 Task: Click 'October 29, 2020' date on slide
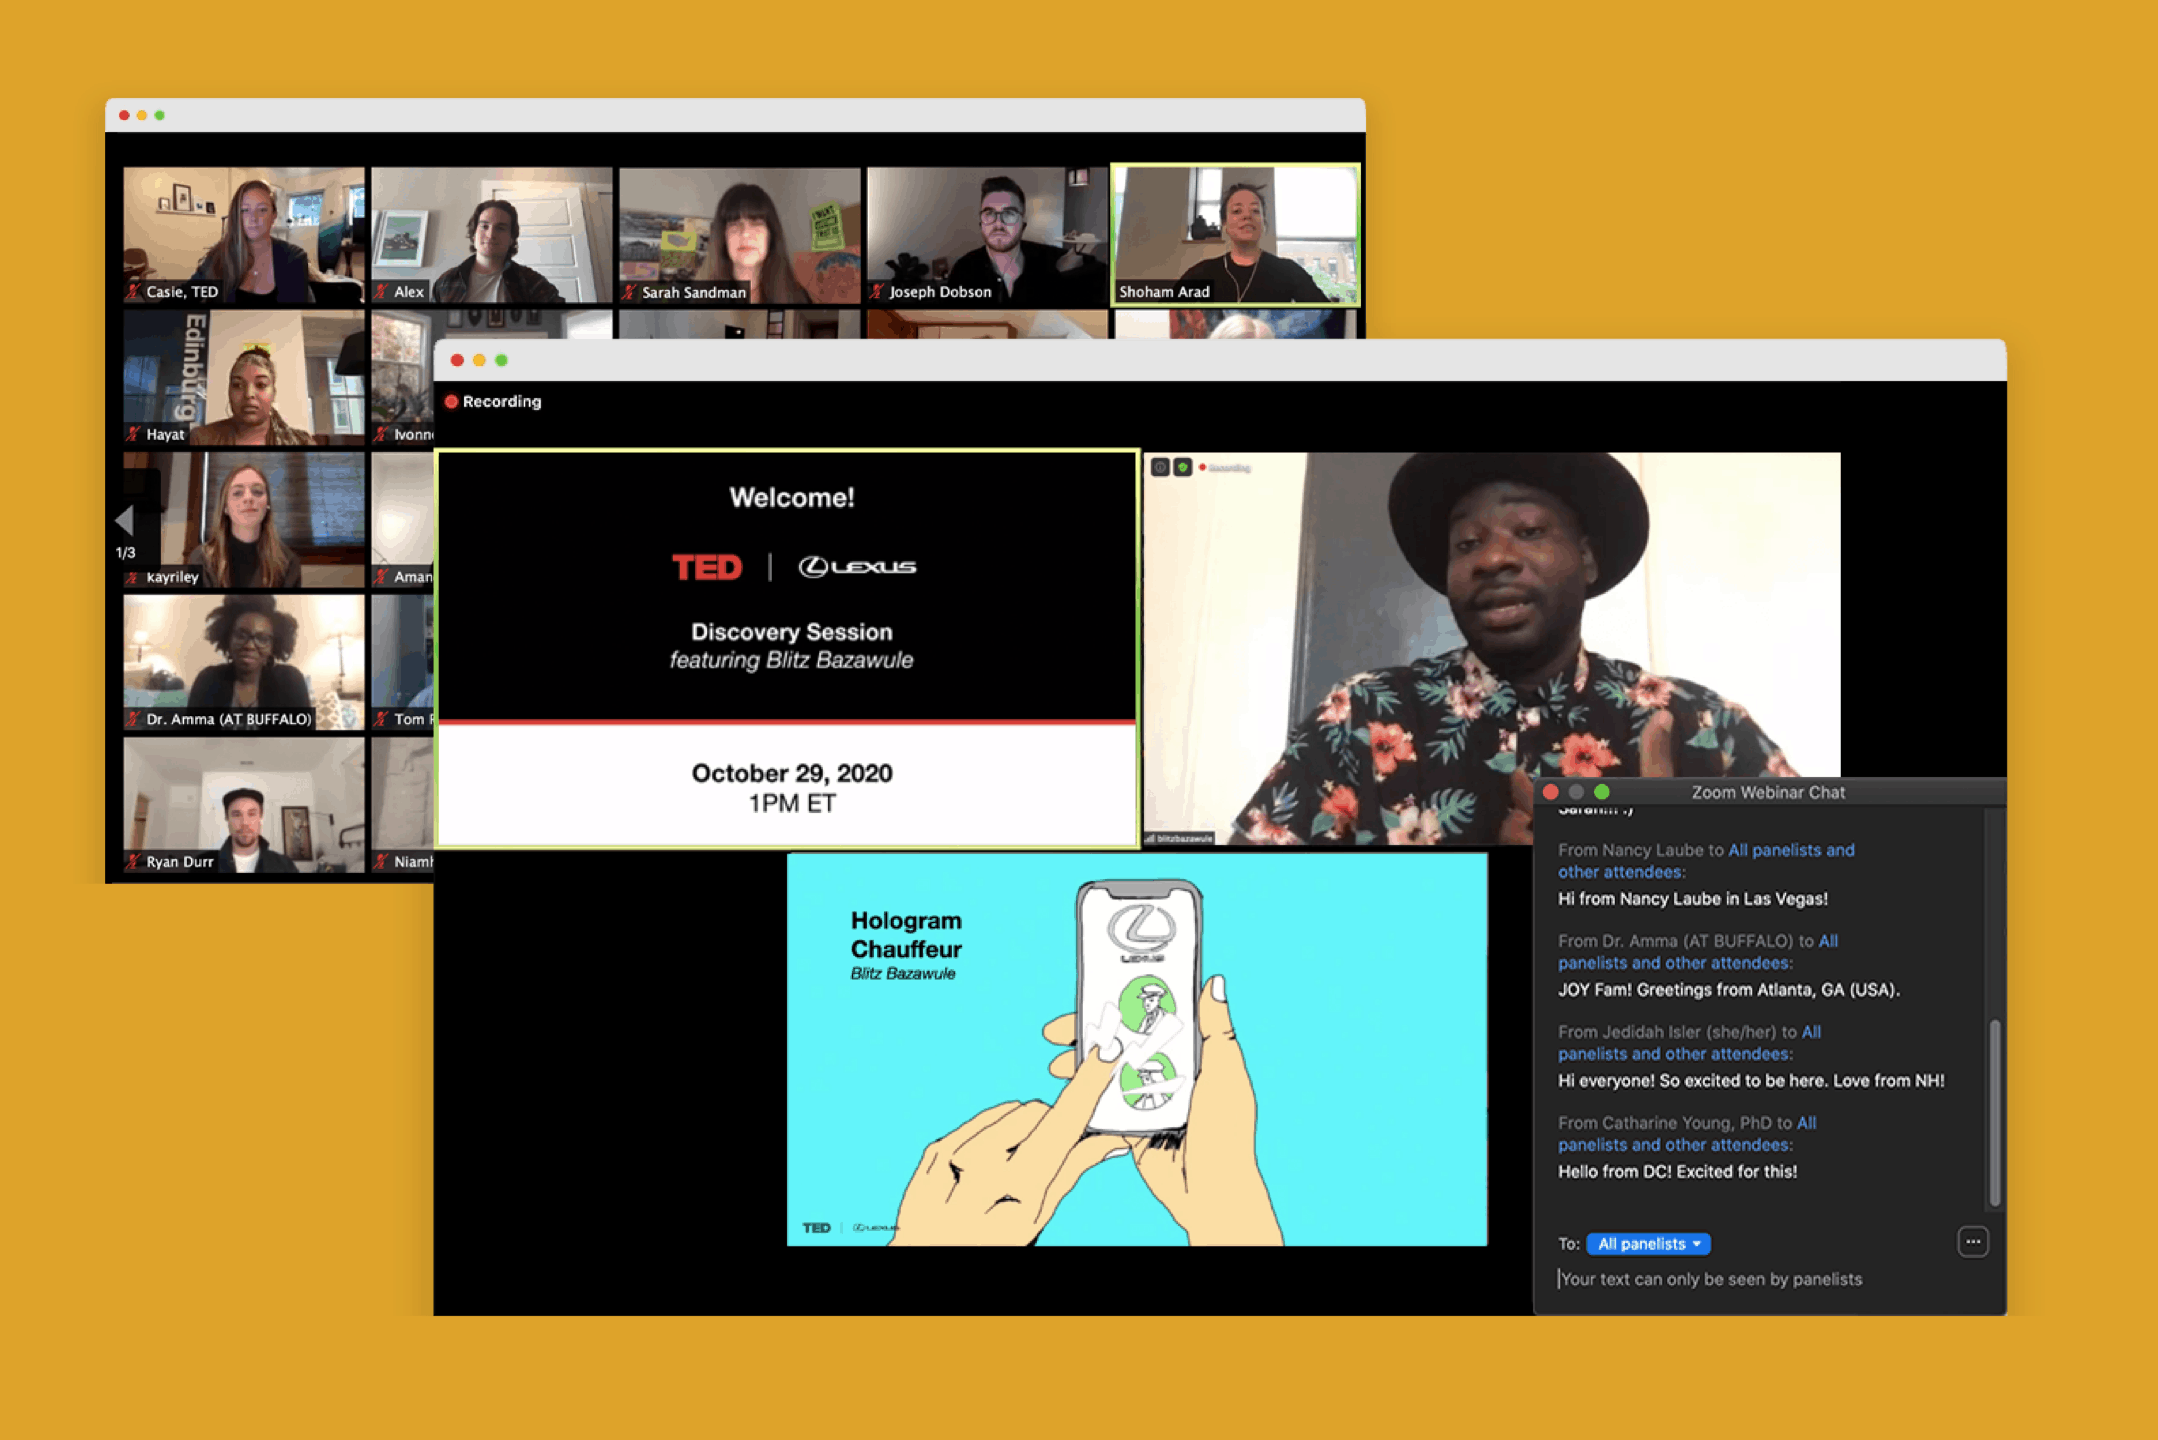(x=792, y=773)
